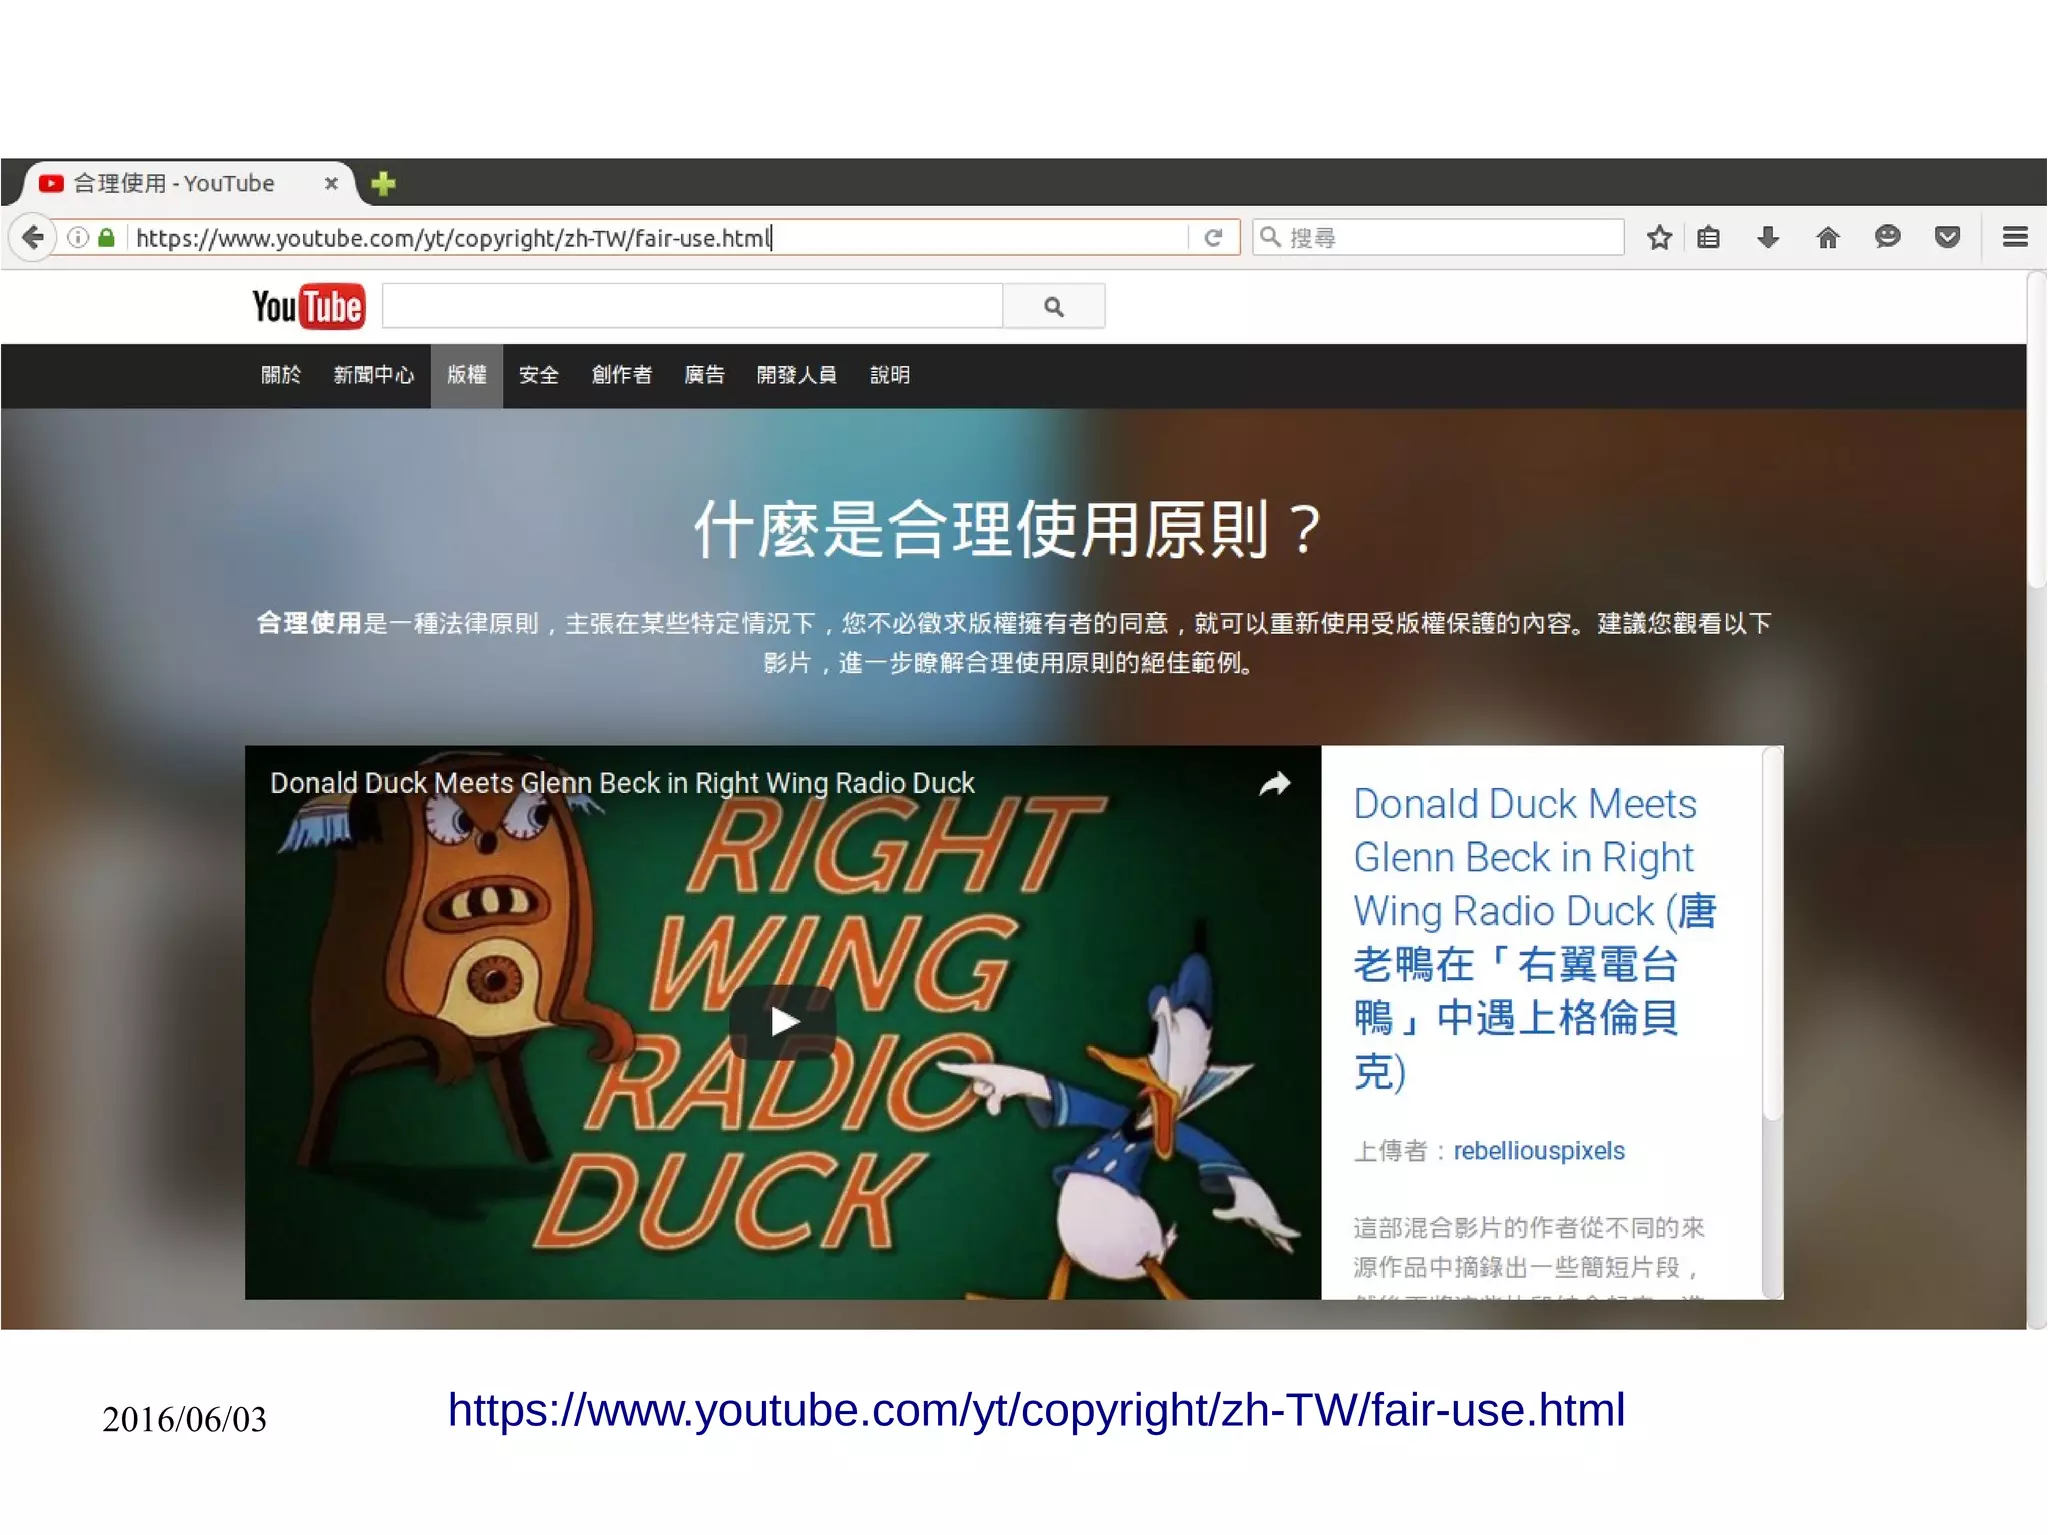Reload the page with refresh icon
2048x1535 pixels.
[x=1213, y=238]
